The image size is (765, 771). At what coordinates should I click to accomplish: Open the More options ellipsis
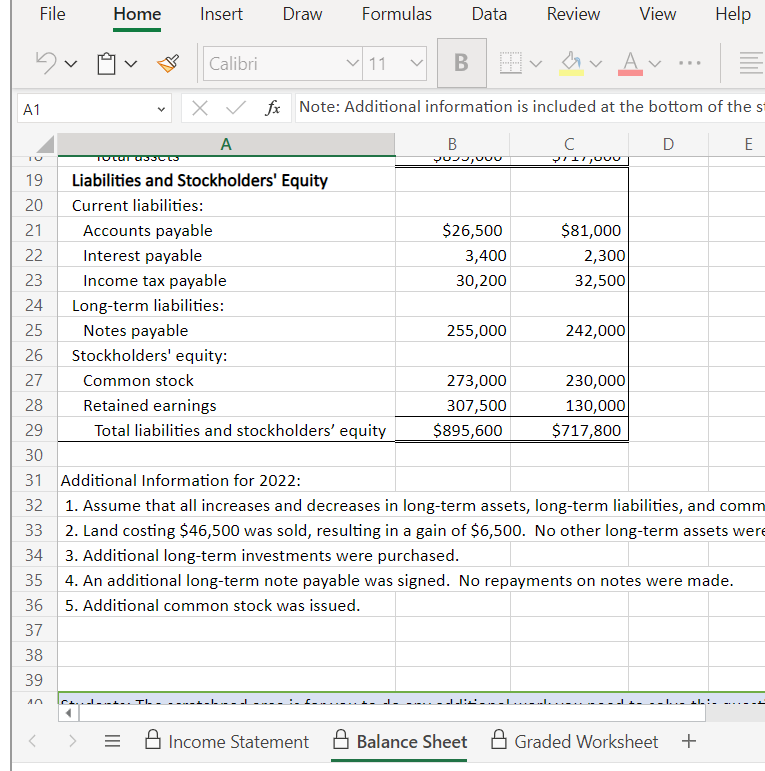click(x=690, y=63)
